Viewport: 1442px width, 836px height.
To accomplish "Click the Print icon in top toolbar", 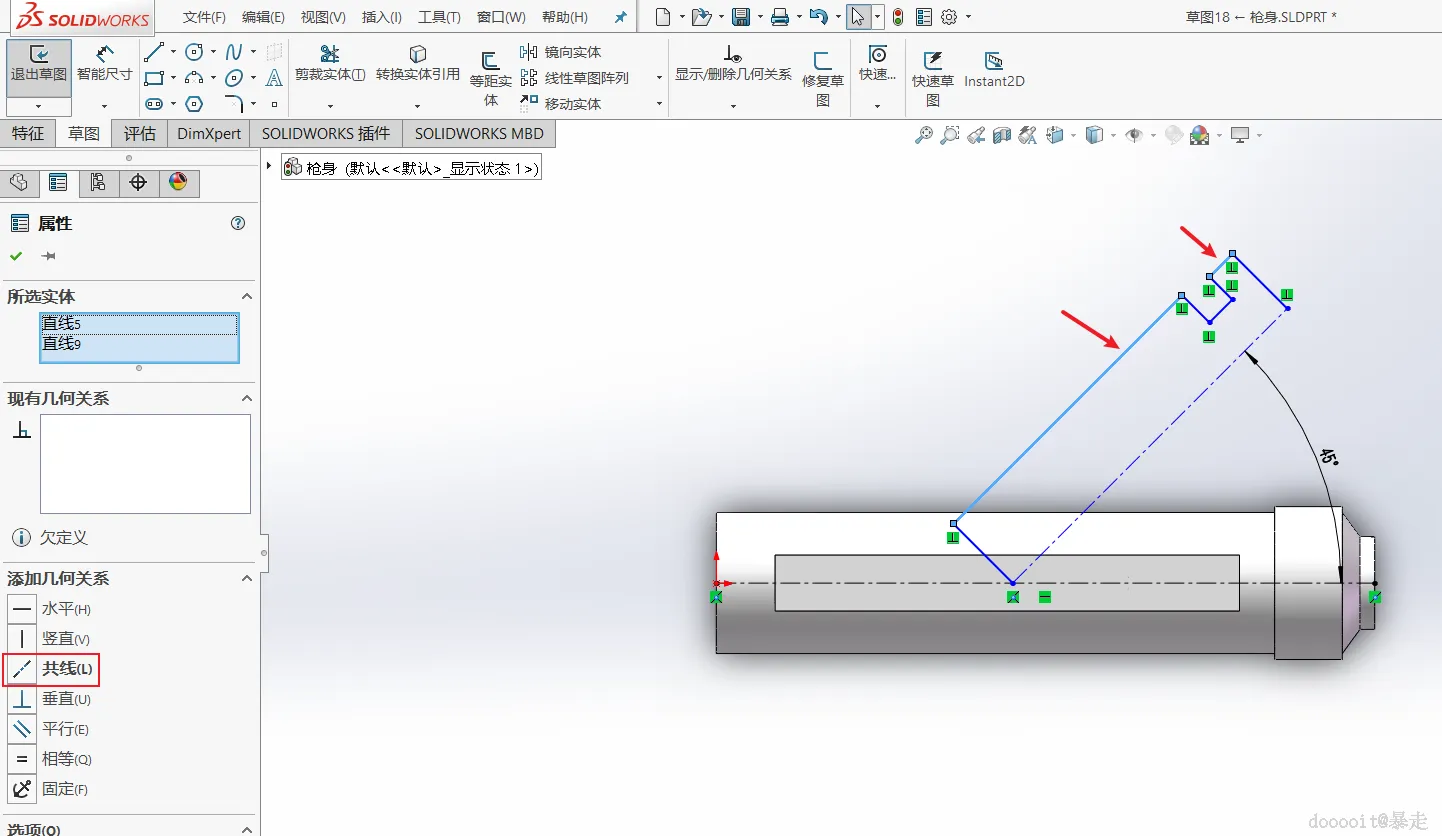I will [780, 17].
